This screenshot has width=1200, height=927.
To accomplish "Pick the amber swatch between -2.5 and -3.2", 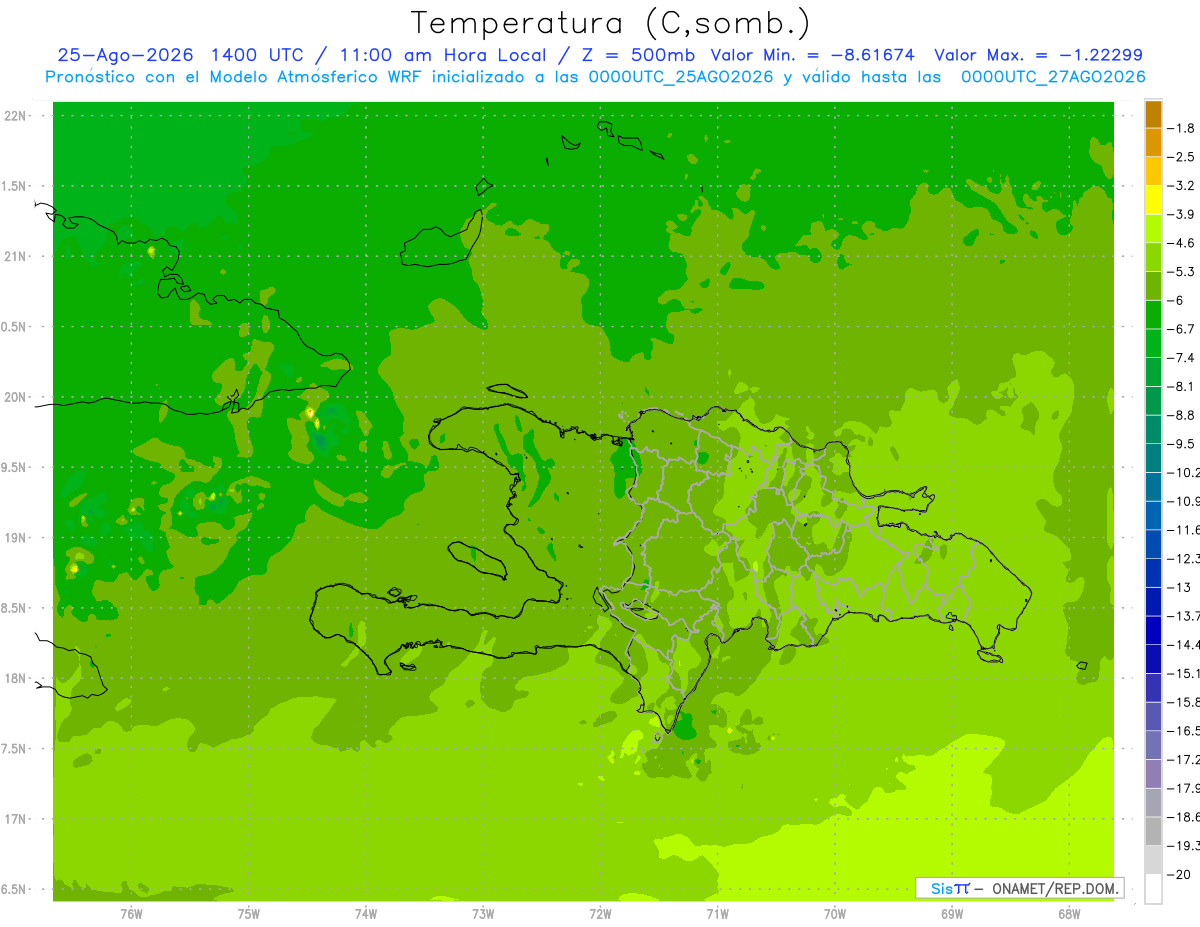I will tap(1153, 171).
